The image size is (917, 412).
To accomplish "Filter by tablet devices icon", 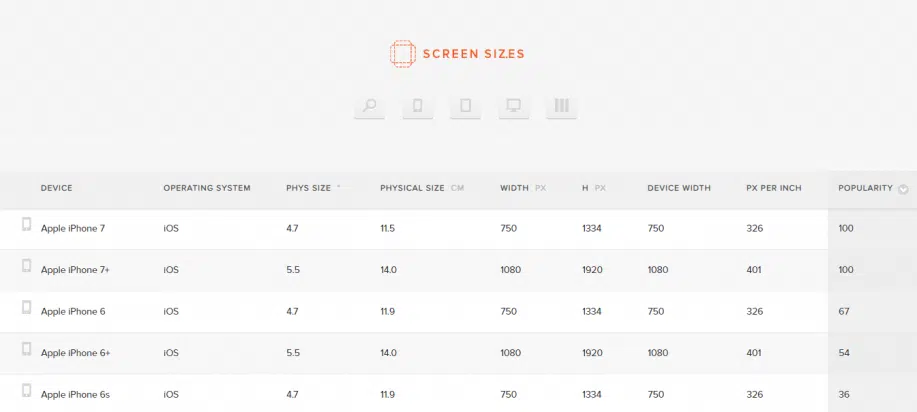I will (465, 106).
